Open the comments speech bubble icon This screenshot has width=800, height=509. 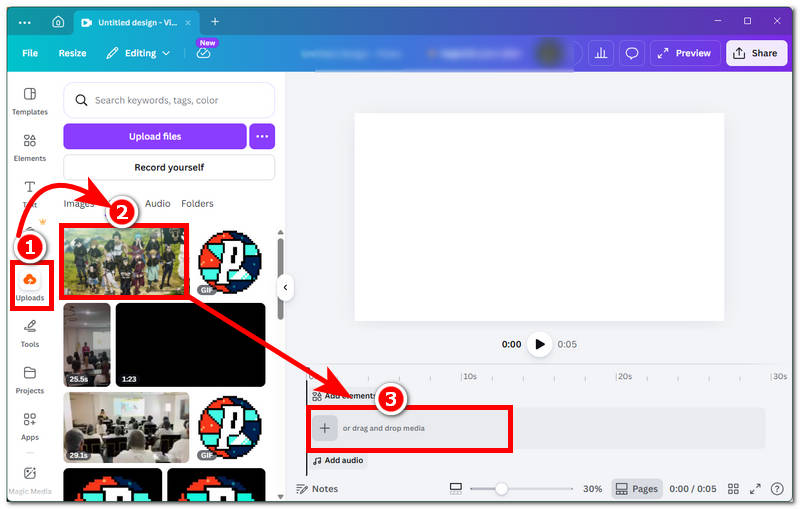pyautogui.click(x=631, y=53)
